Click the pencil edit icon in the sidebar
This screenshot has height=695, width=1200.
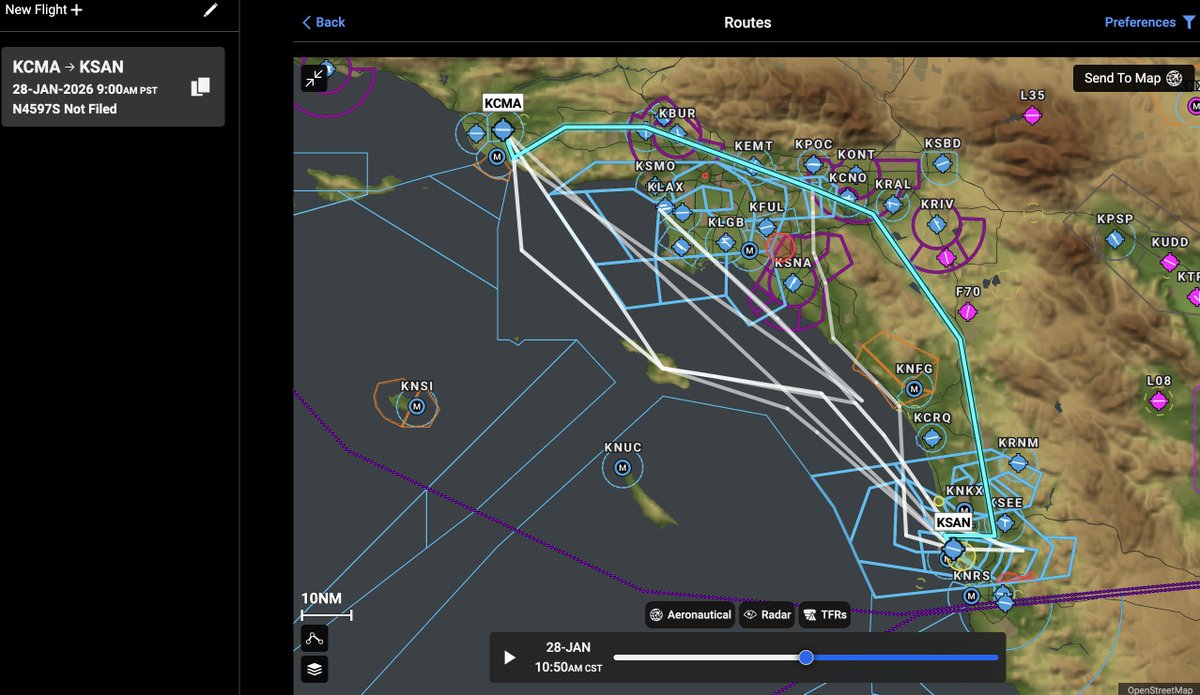(x=209, y=10)
